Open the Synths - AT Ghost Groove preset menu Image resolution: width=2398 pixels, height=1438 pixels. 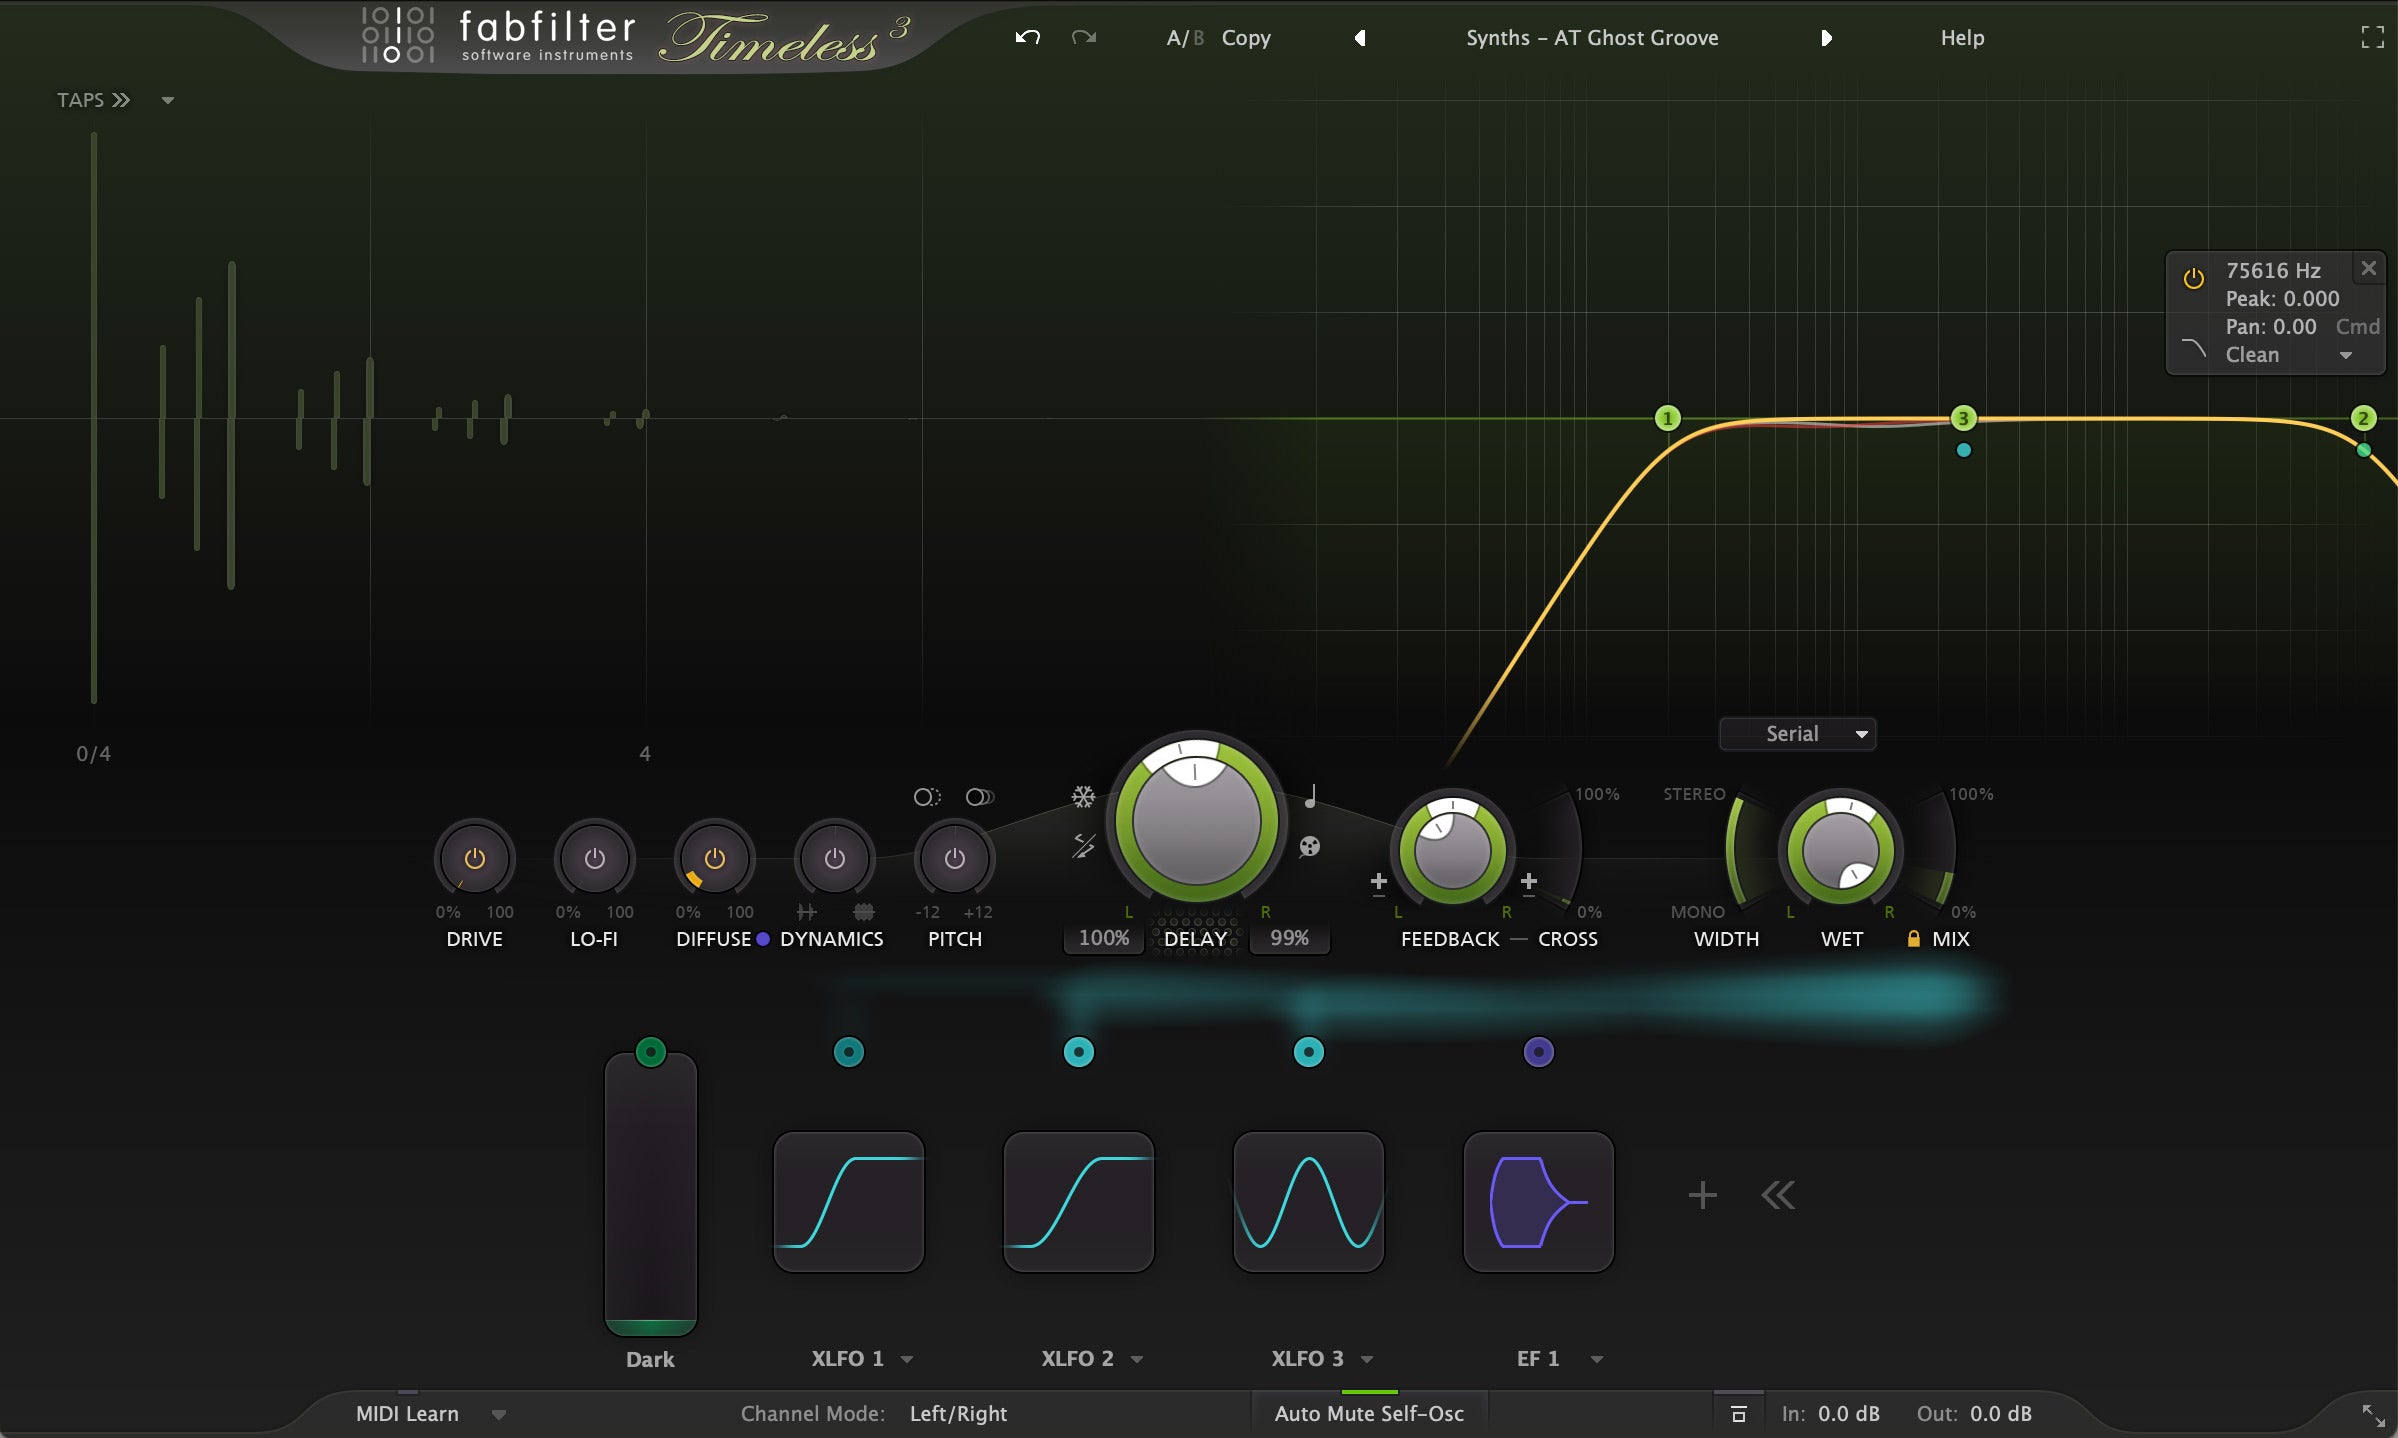click(1592, 38)
